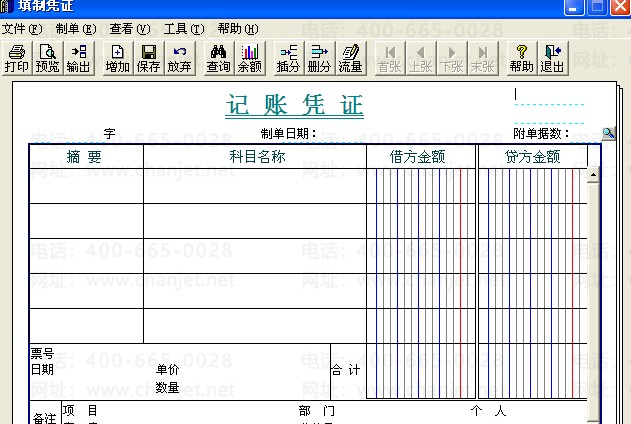Click the 输出 (Export) toolbar icon

78,58
